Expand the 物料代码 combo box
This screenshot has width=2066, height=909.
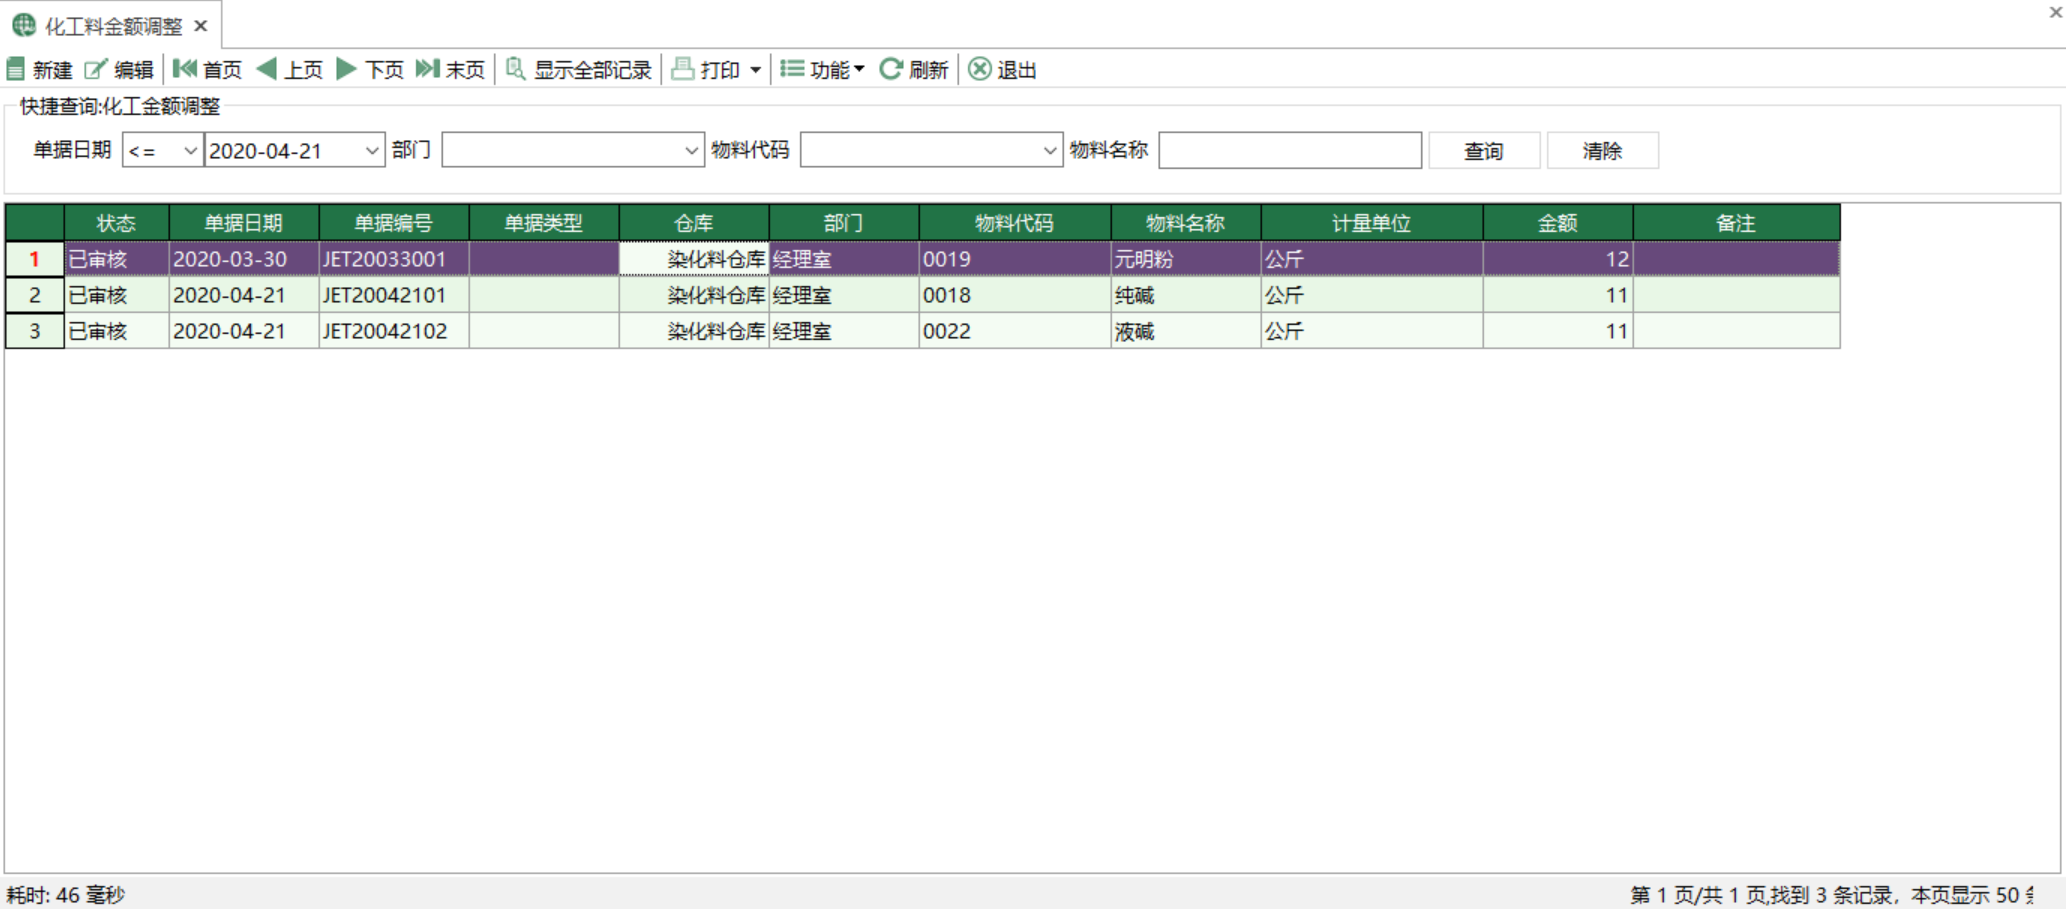1049,150
